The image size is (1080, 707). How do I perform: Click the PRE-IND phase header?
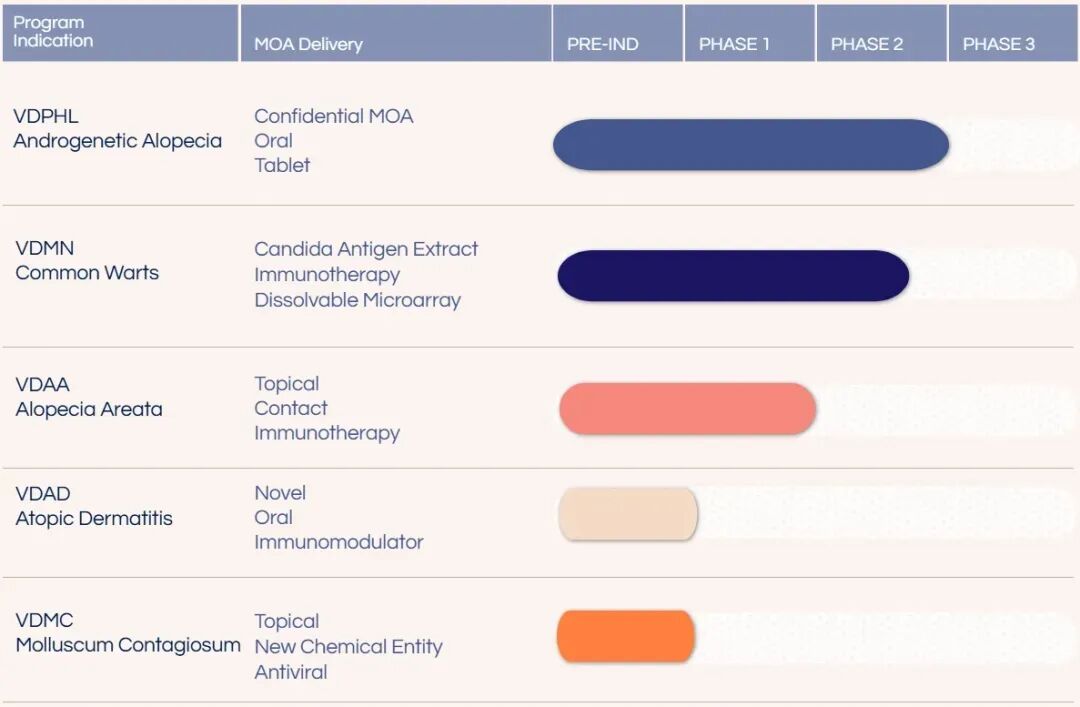pyautogui.click(x=602, y=44)
